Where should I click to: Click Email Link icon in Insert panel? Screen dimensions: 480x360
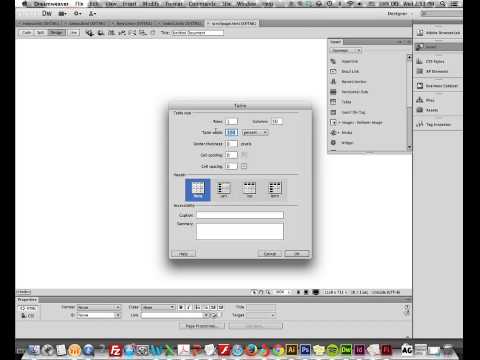[x=333, y=71]
